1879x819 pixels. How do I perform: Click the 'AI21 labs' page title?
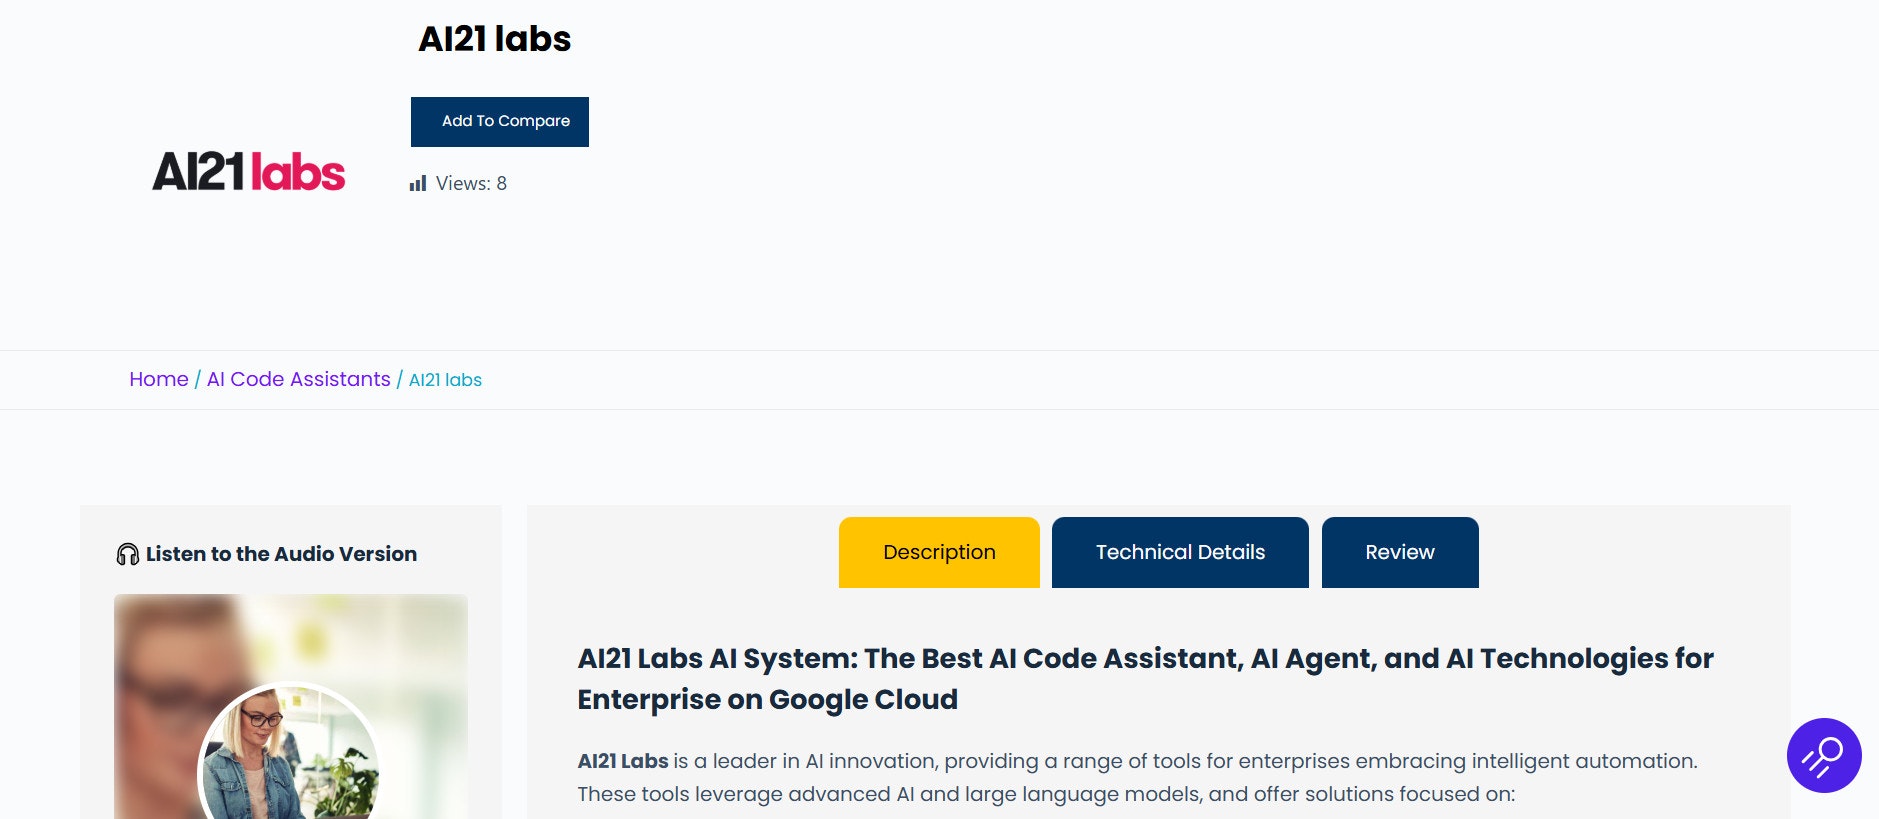point(495,39)
